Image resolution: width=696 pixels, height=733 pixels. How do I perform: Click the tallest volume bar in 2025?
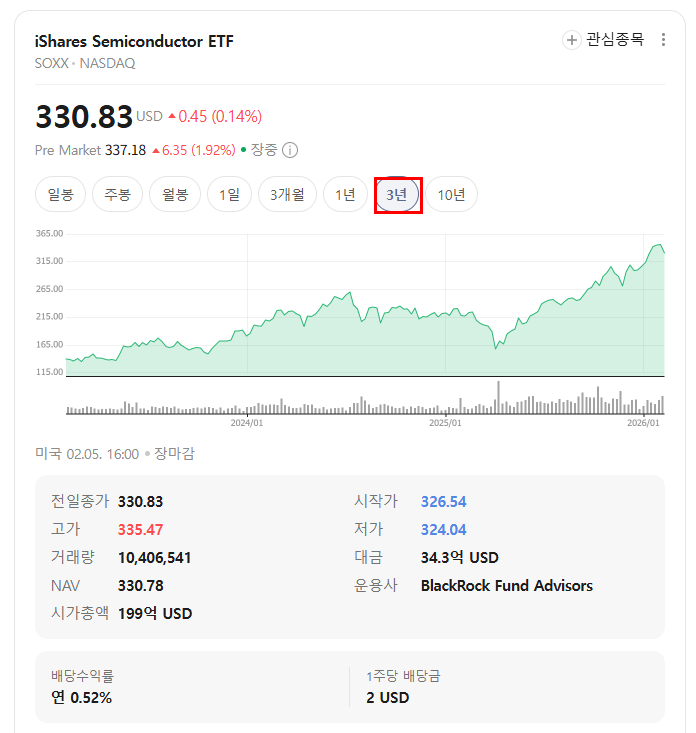pos(498,397)
